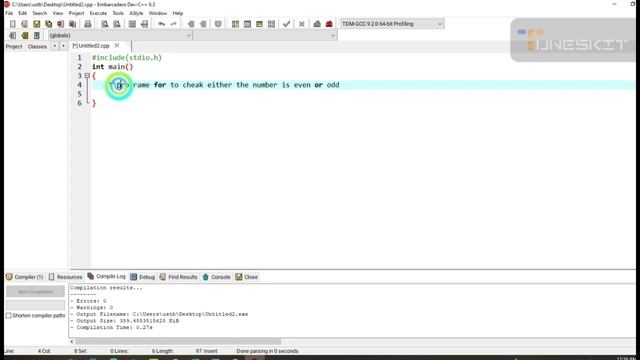Click the blue checkmark toolbar icon

[x=287, y=24]
